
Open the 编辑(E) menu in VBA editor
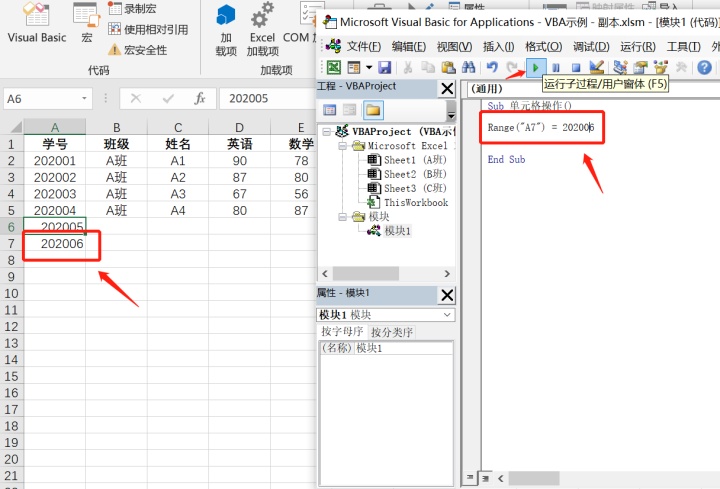pyautogui.click(x=409, y=46)
